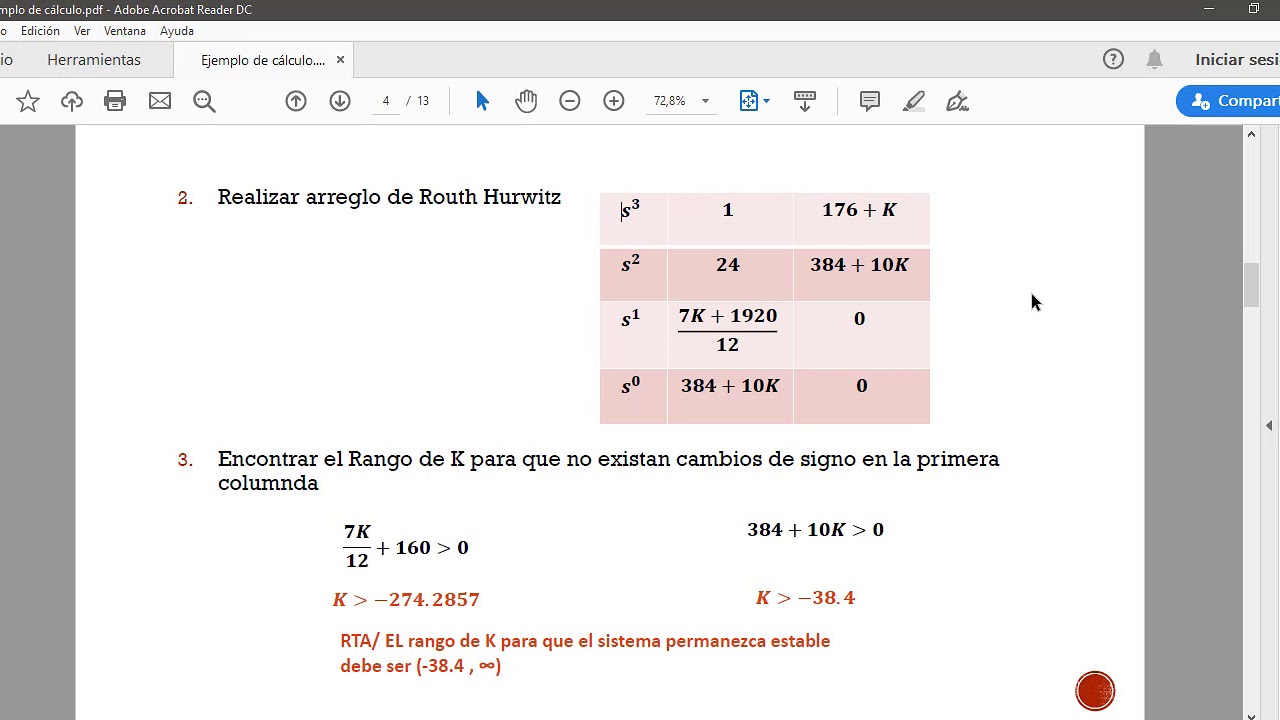Open the fit page options tool
Image resolution: width=1280 pixels, height=720 pixels.
(749, 101)
